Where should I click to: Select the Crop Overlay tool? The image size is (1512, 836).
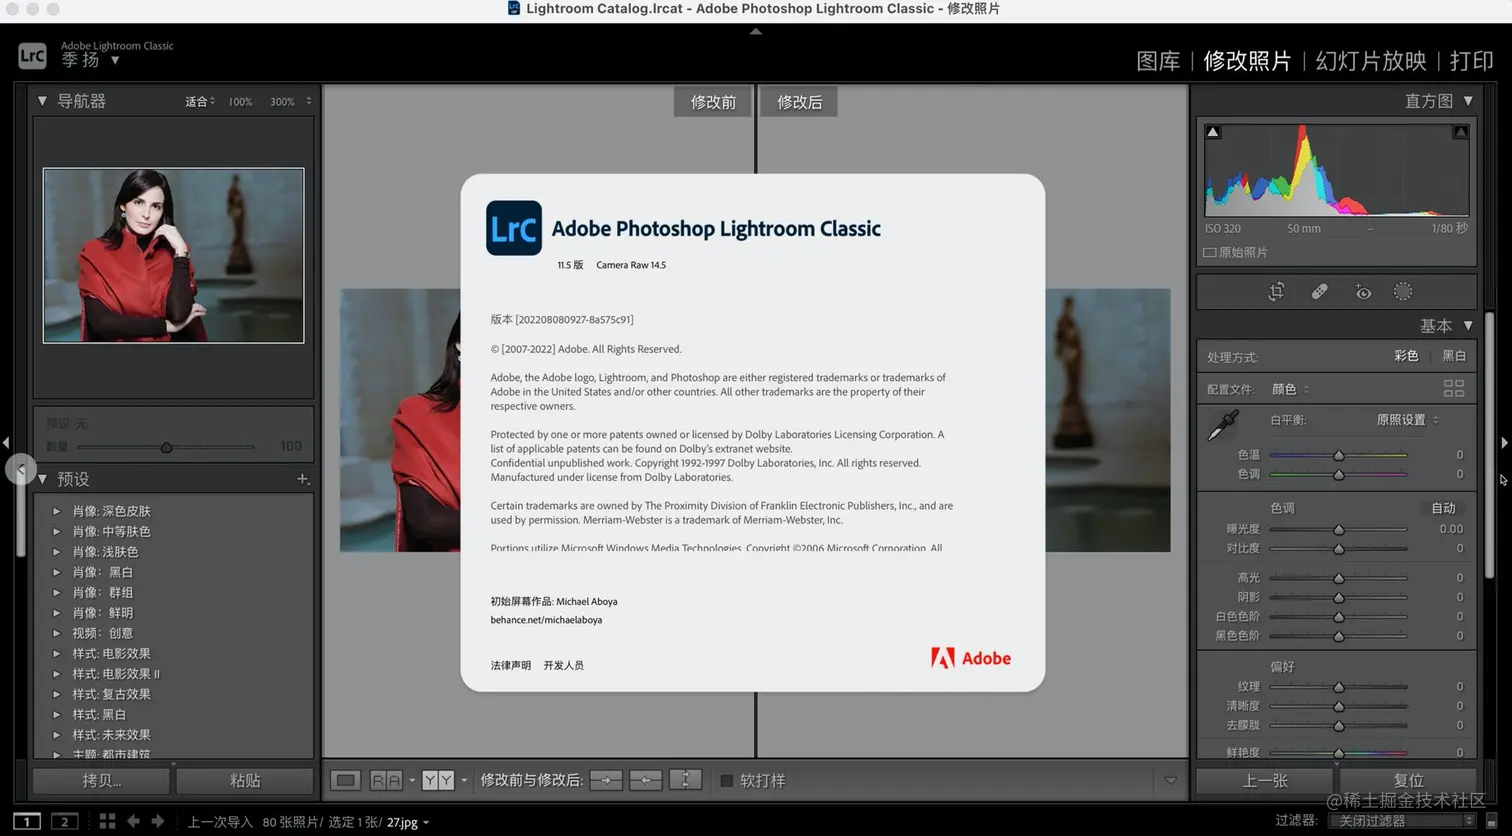(1276, 292)
